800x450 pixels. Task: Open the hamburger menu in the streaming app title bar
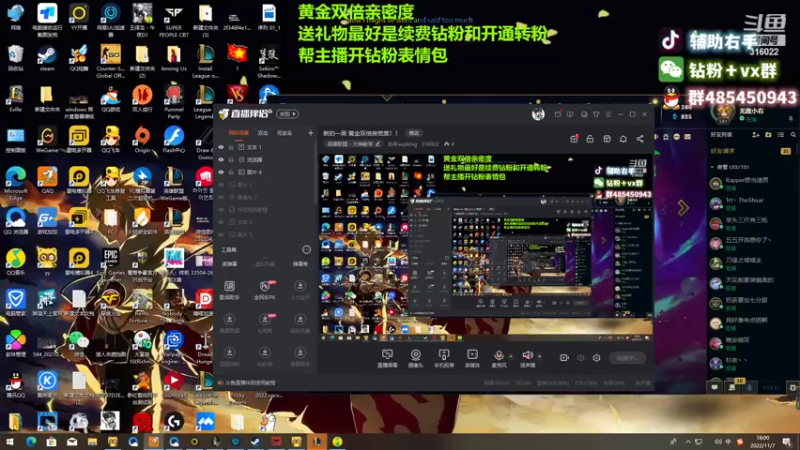pyautogui.click(x=608, y=114)
